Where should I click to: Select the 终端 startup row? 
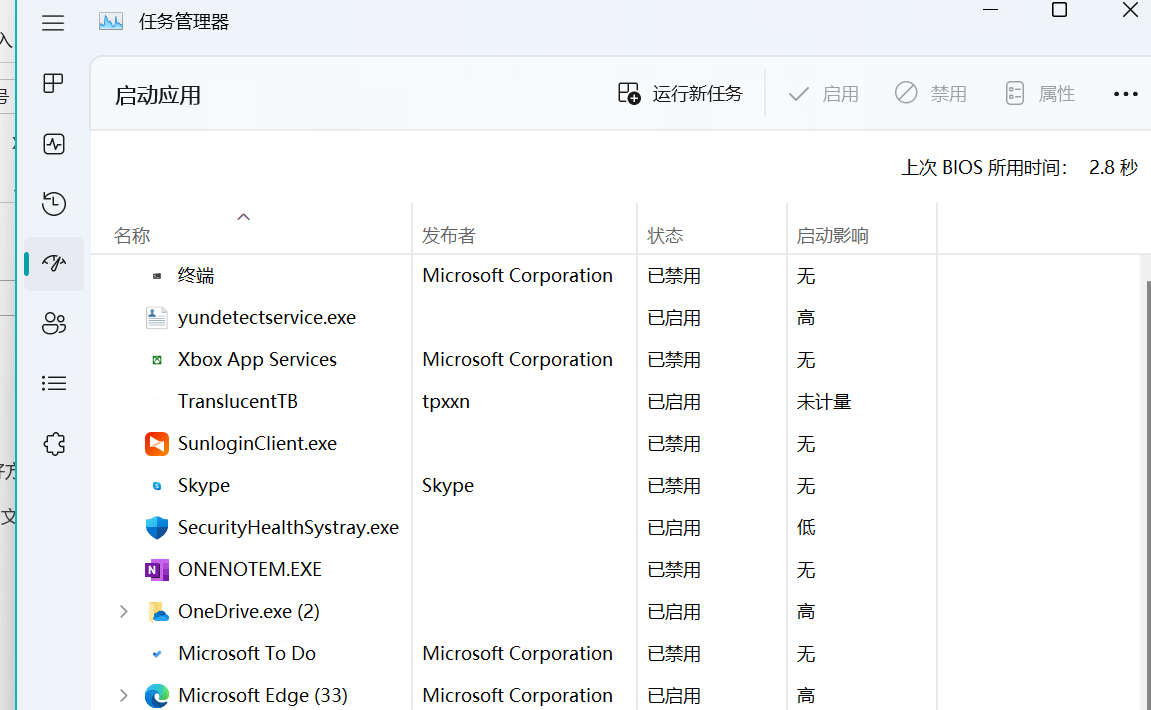point(514,276)
